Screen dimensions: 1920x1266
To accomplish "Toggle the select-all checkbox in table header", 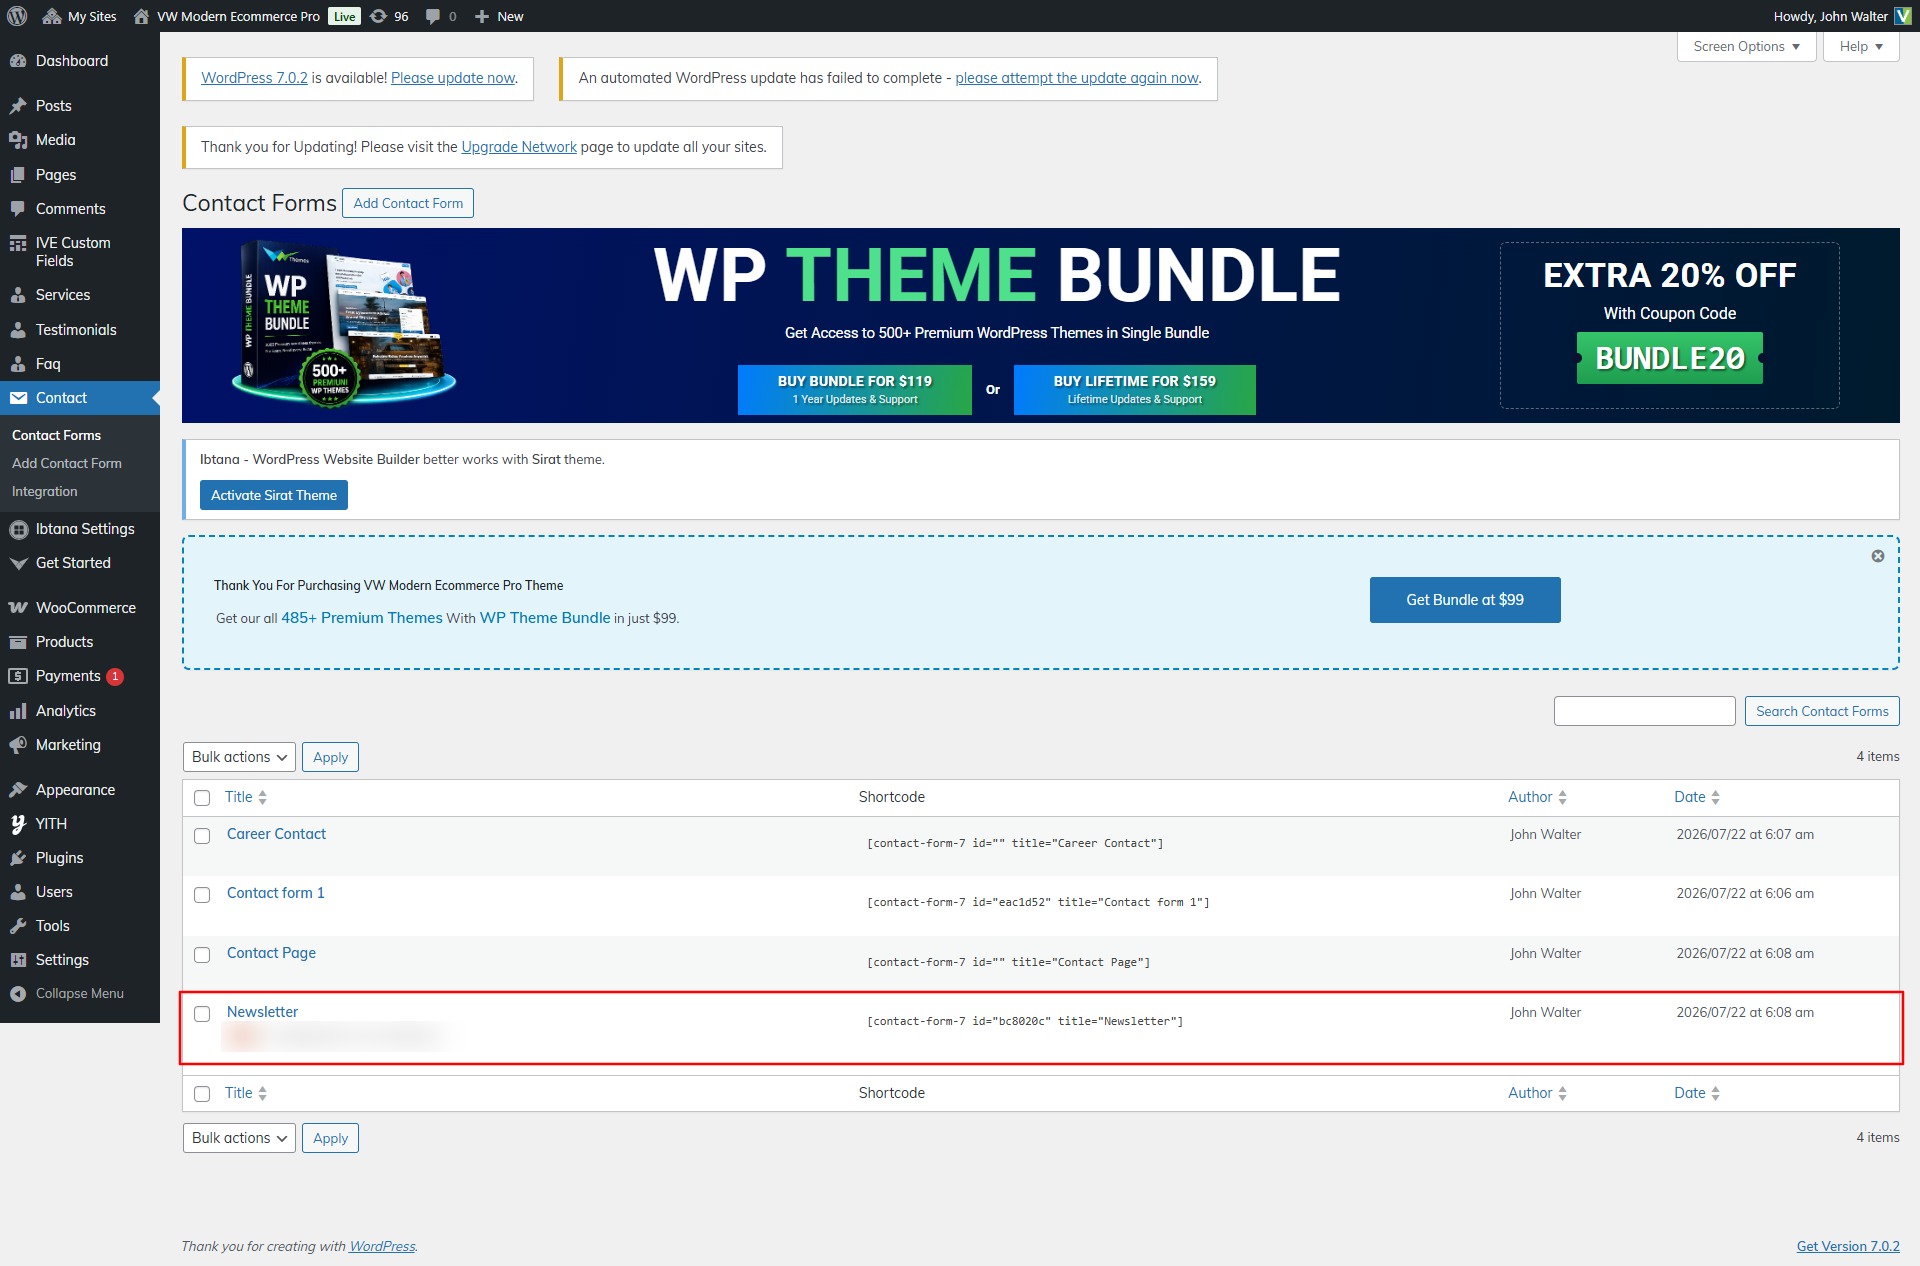I will [202, 798].
